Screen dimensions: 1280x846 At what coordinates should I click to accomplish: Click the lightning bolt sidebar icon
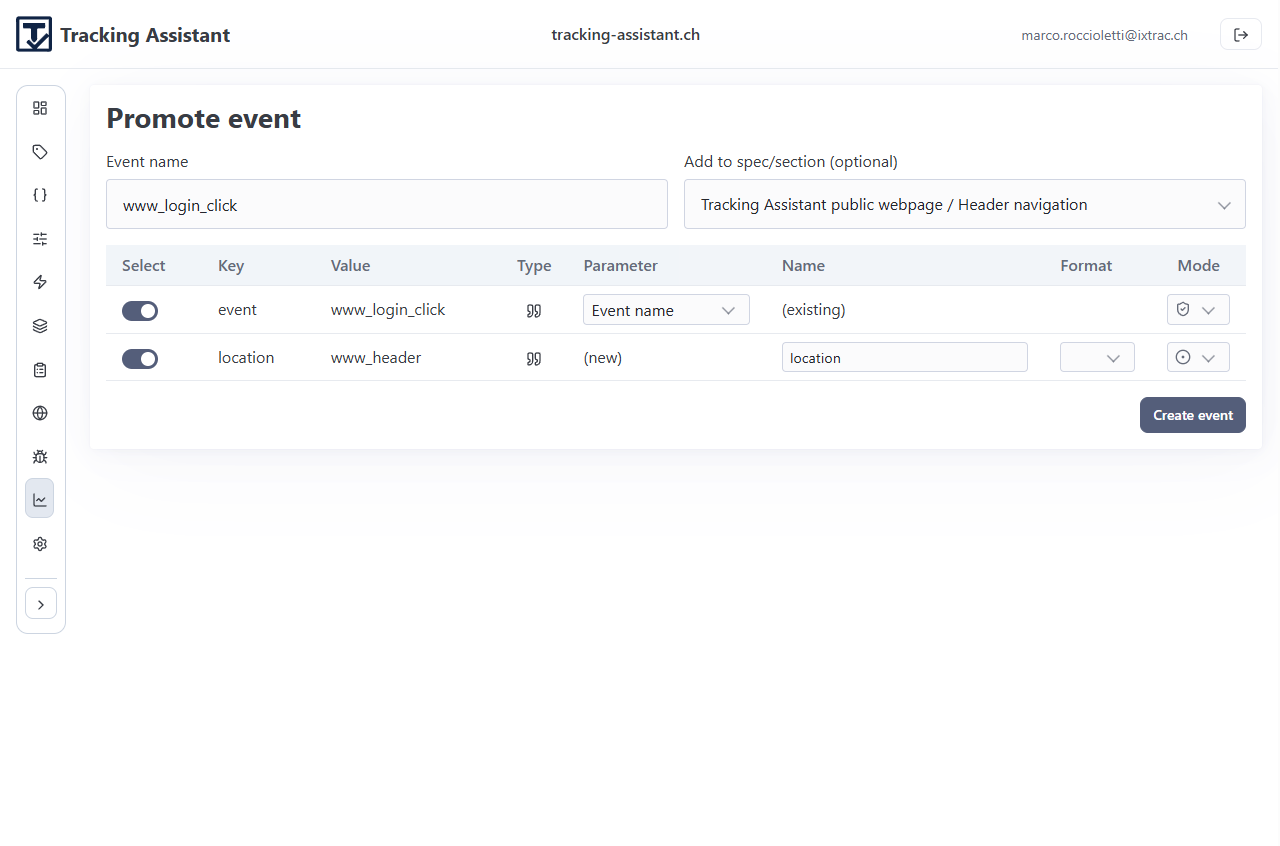click(40, 282)
